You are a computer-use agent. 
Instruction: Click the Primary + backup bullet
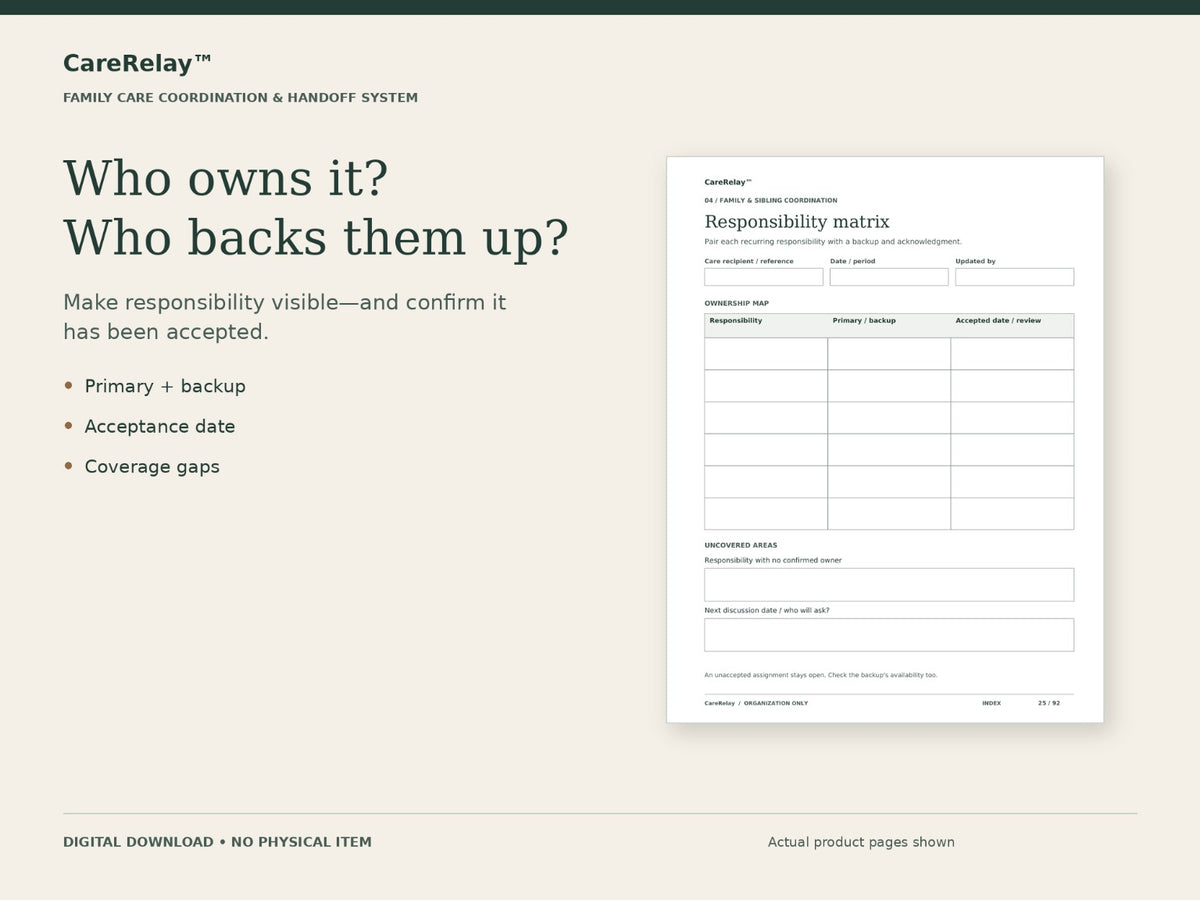(165, 386)
